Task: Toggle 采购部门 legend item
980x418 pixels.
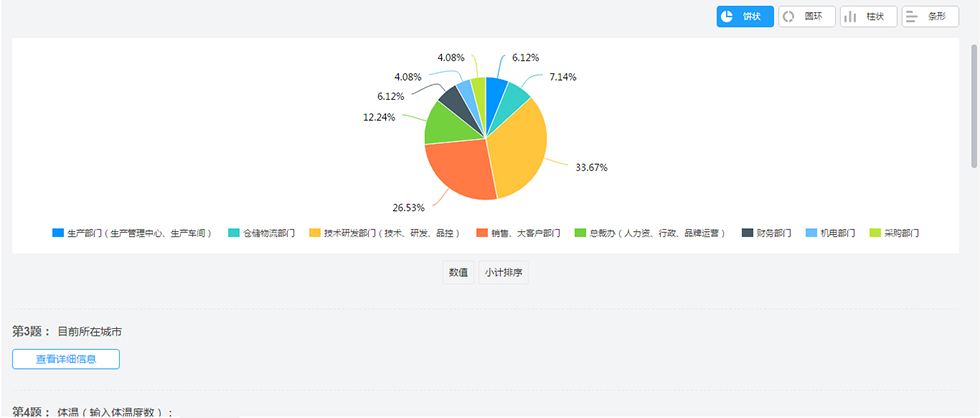Action: [x=894, y=233]
